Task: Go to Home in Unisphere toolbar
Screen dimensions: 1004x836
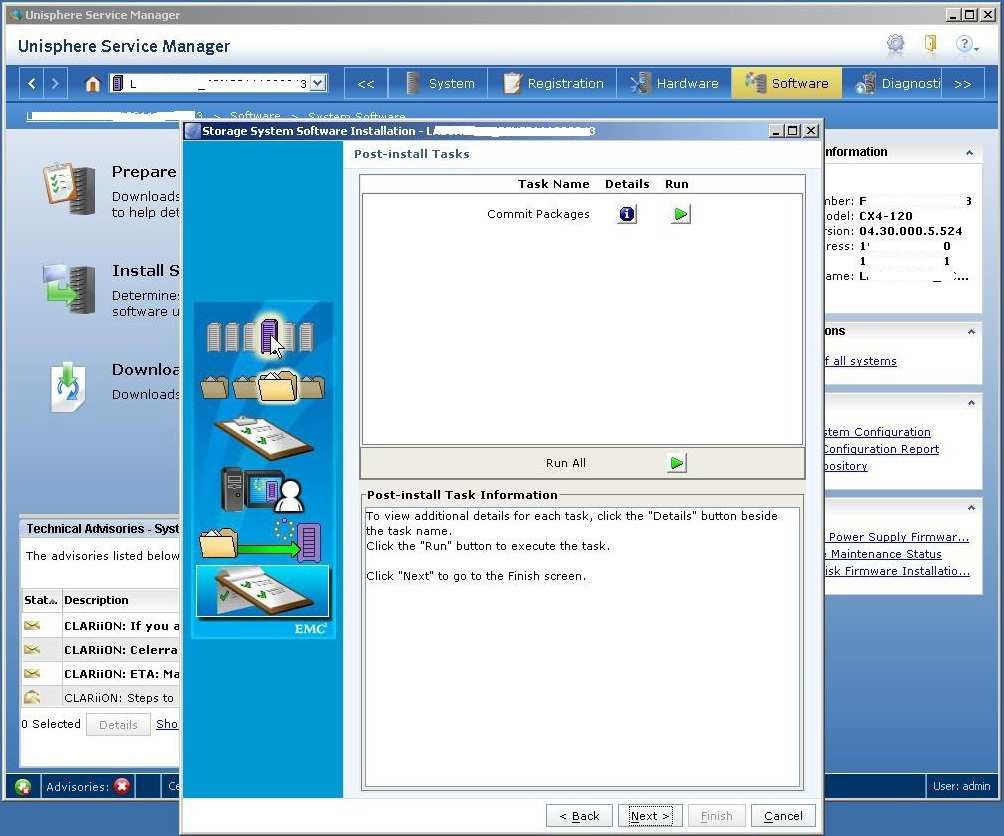Action: 93,83
